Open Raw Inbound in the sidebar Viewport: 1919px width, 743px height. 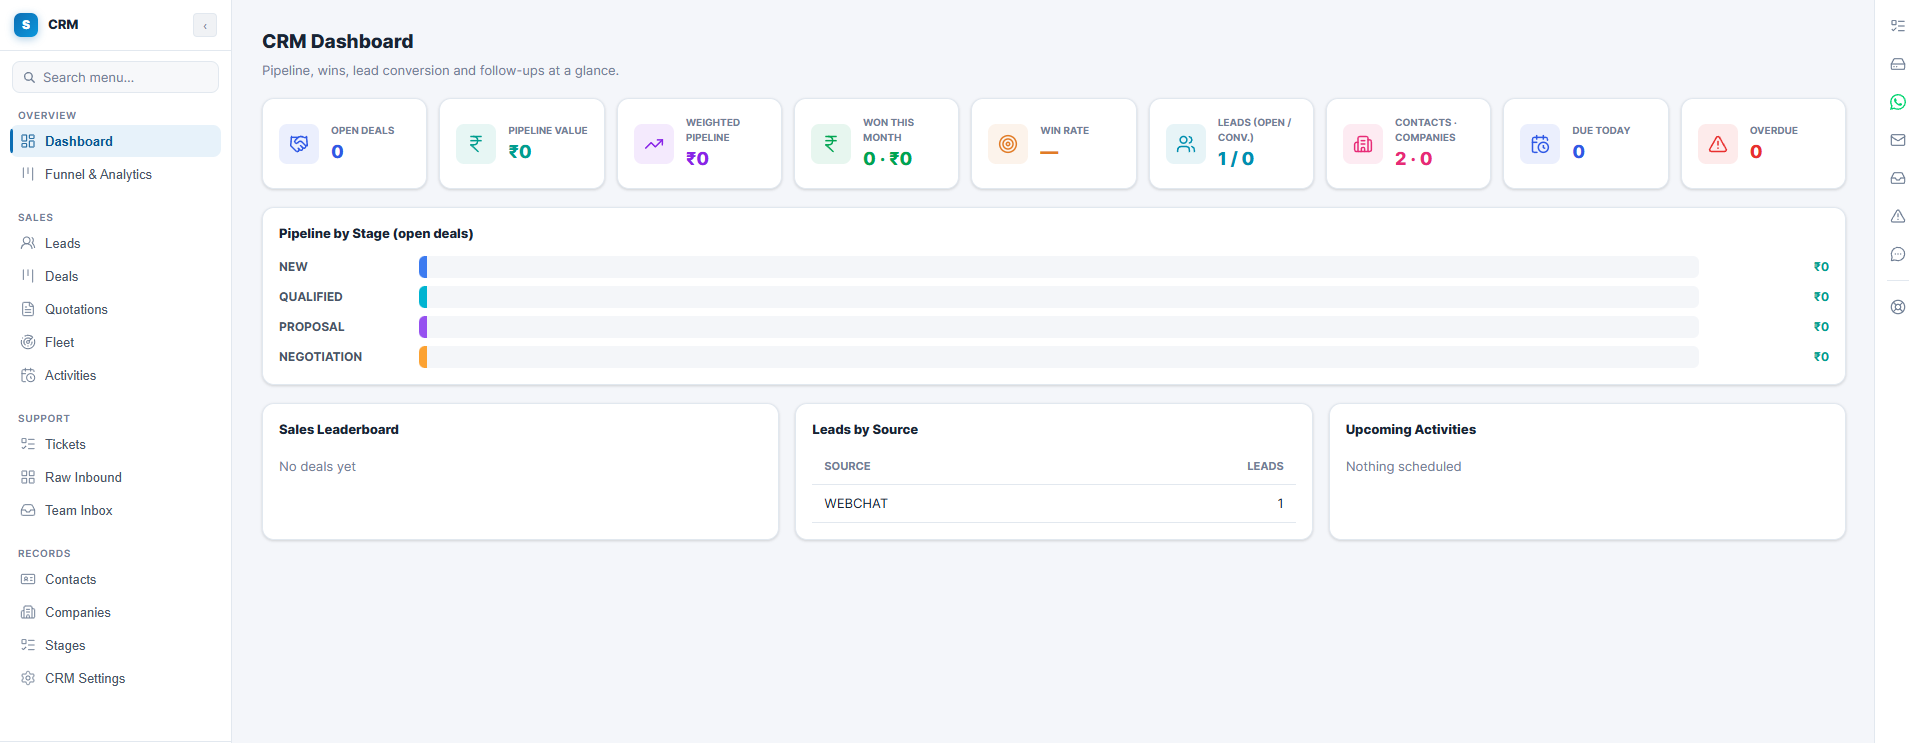[x=115, y=477]
